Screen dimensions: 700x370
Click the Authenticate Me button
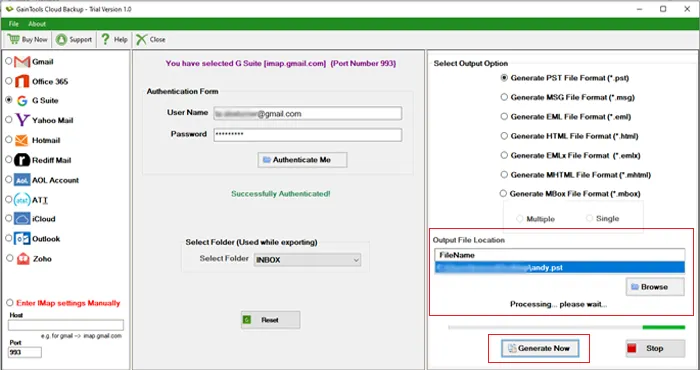(x=302, y=160)
